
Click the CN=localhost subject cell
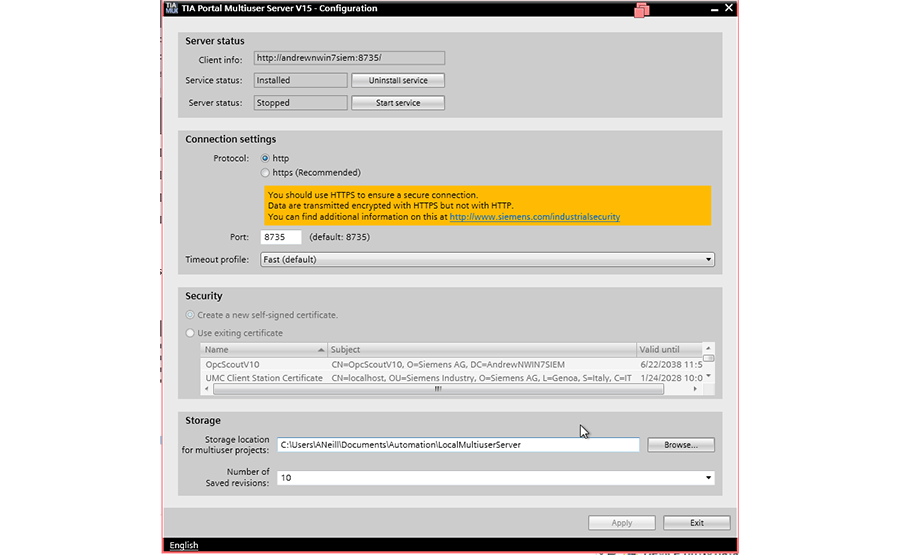[481, 378]
